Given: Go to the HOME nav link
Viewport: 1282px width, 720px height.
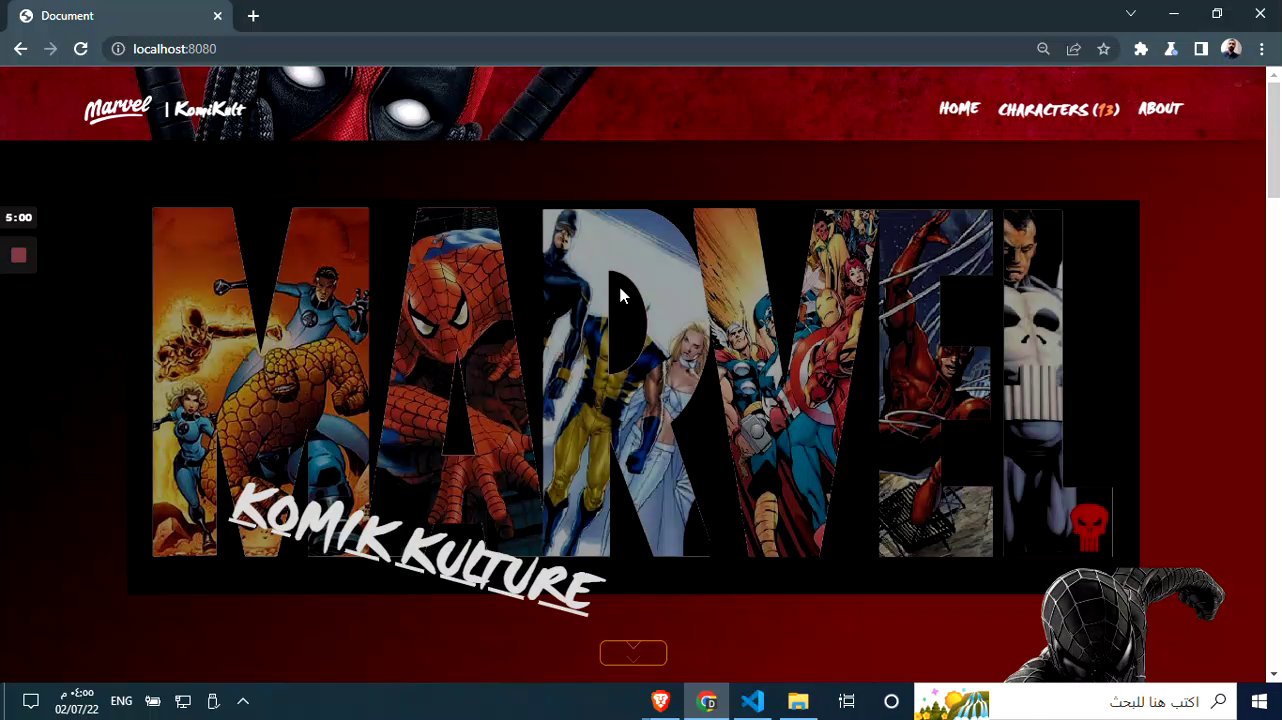Looking at the screenshot, I should click(959, 109).
